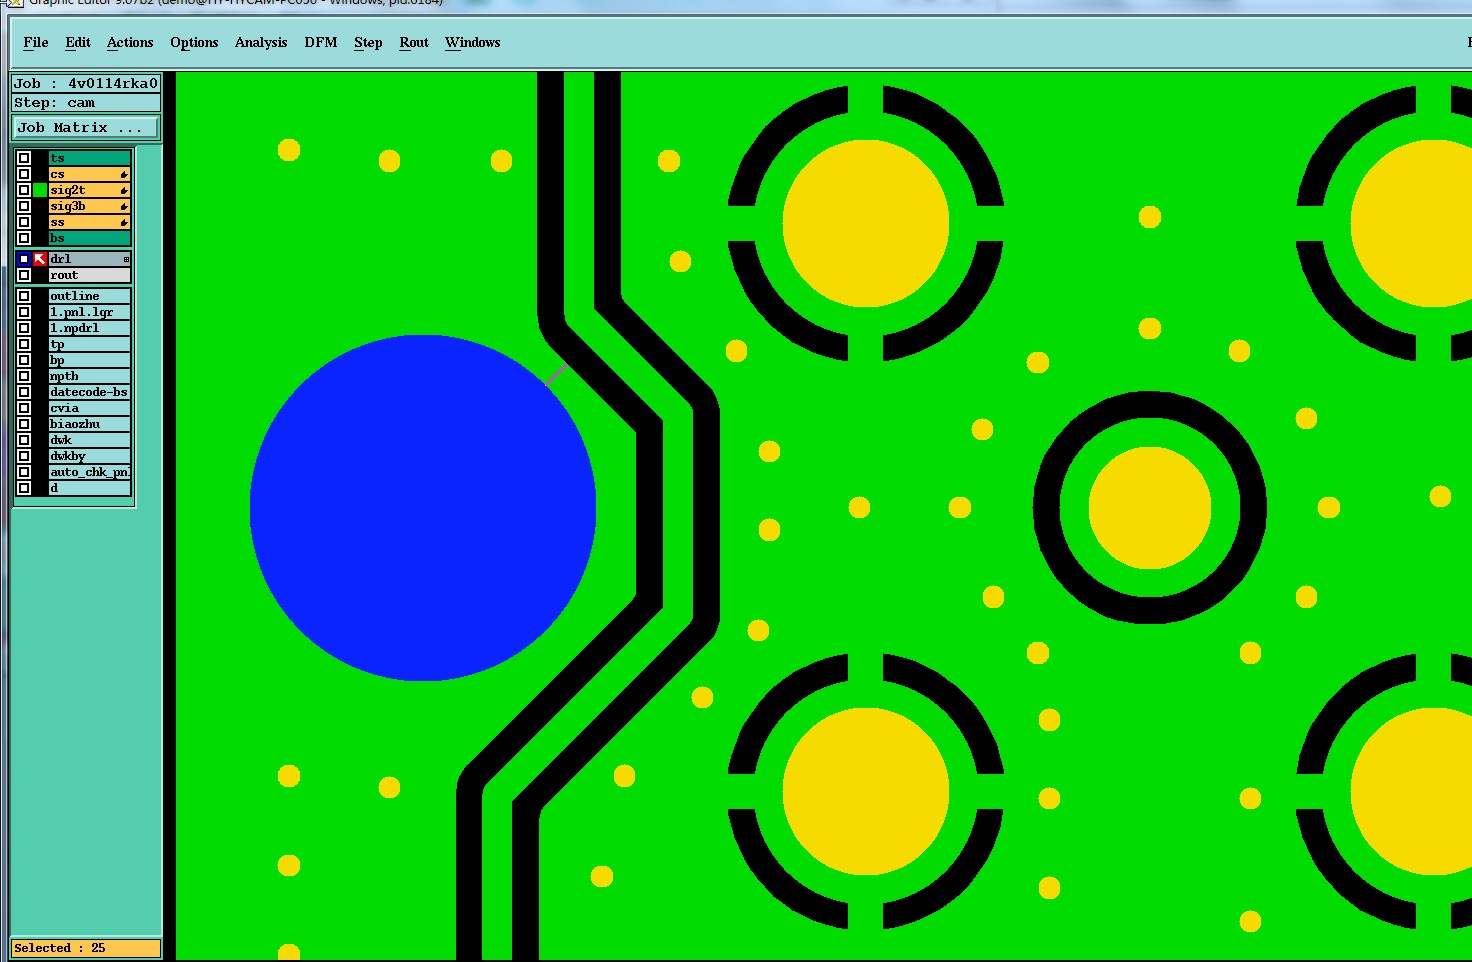
Task: Toggle the auto_chk_pnl layer checkbox
Action: (x=24, y=472)
